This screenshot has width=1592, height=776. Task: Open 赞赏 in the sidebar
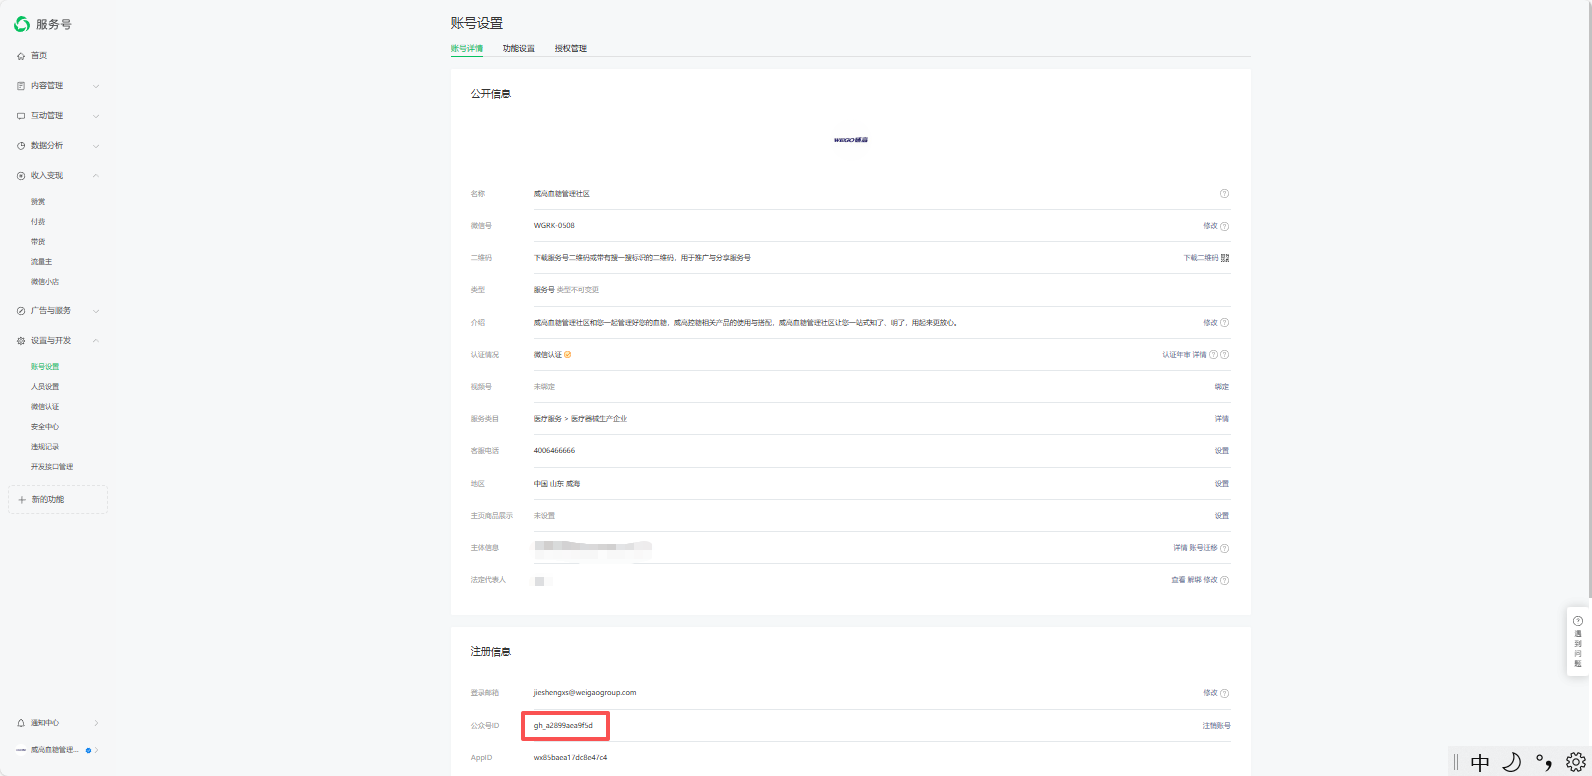pos(38,202)
